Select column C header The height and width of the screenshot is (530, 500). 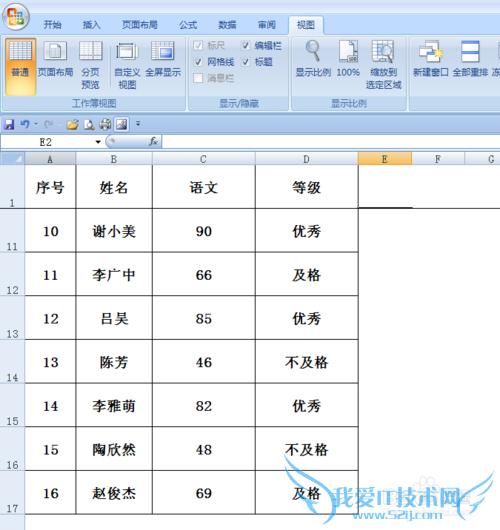204,159
